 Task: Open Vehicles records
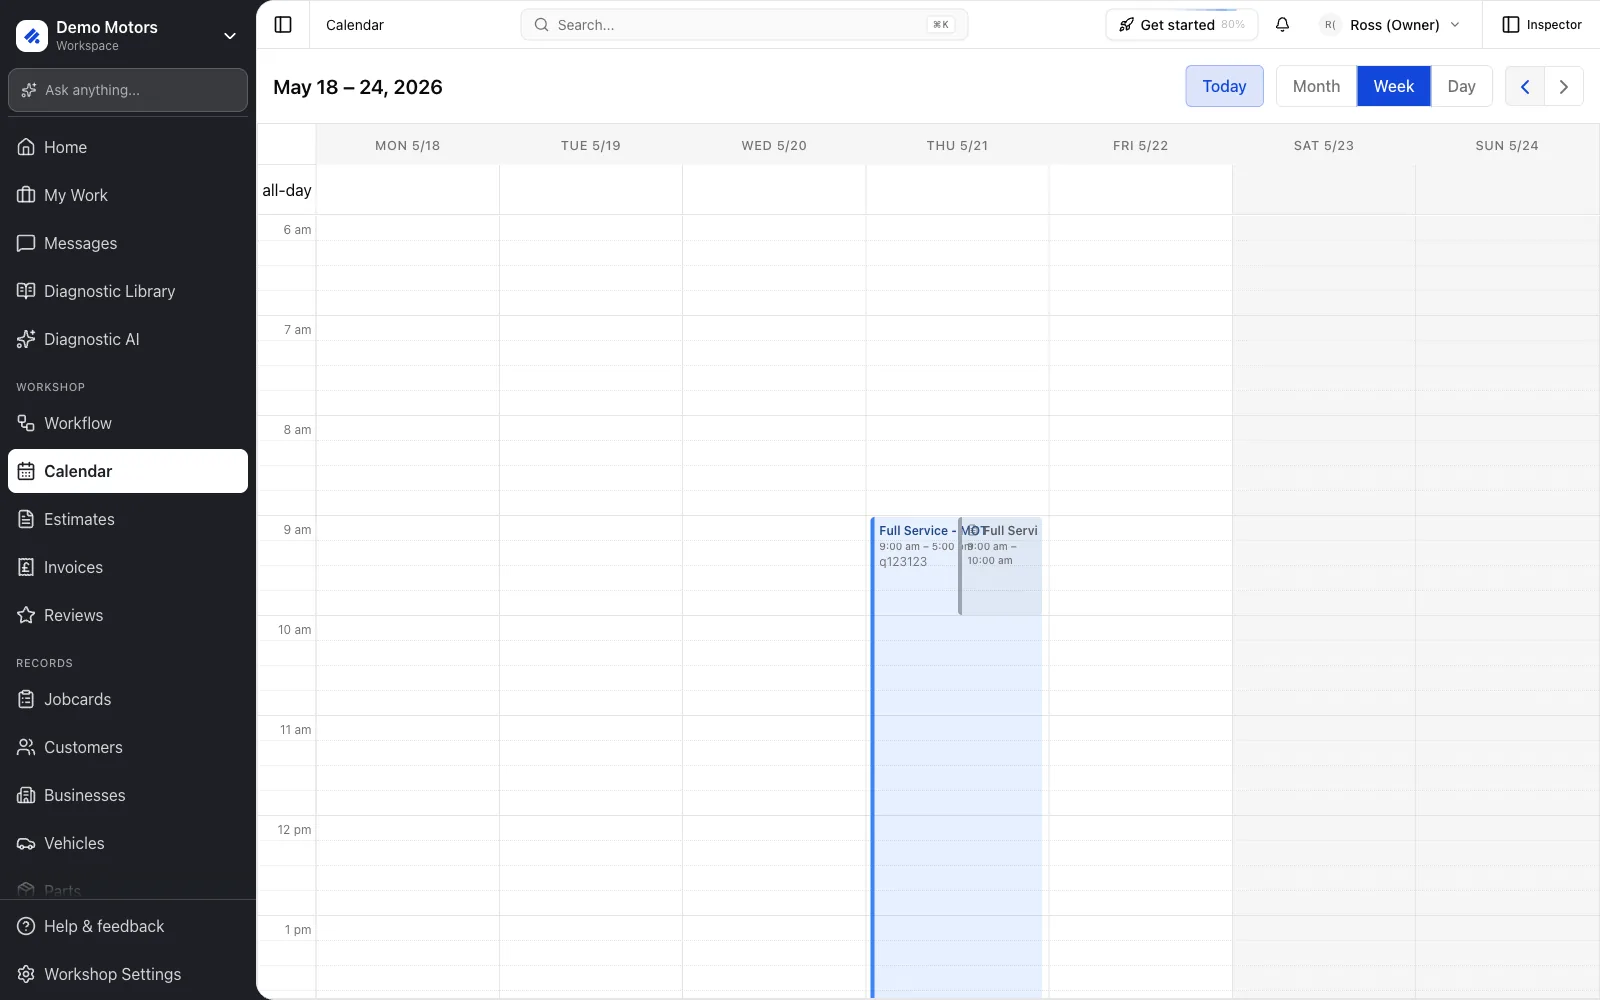pyautogui.click(x=128, y=843)
